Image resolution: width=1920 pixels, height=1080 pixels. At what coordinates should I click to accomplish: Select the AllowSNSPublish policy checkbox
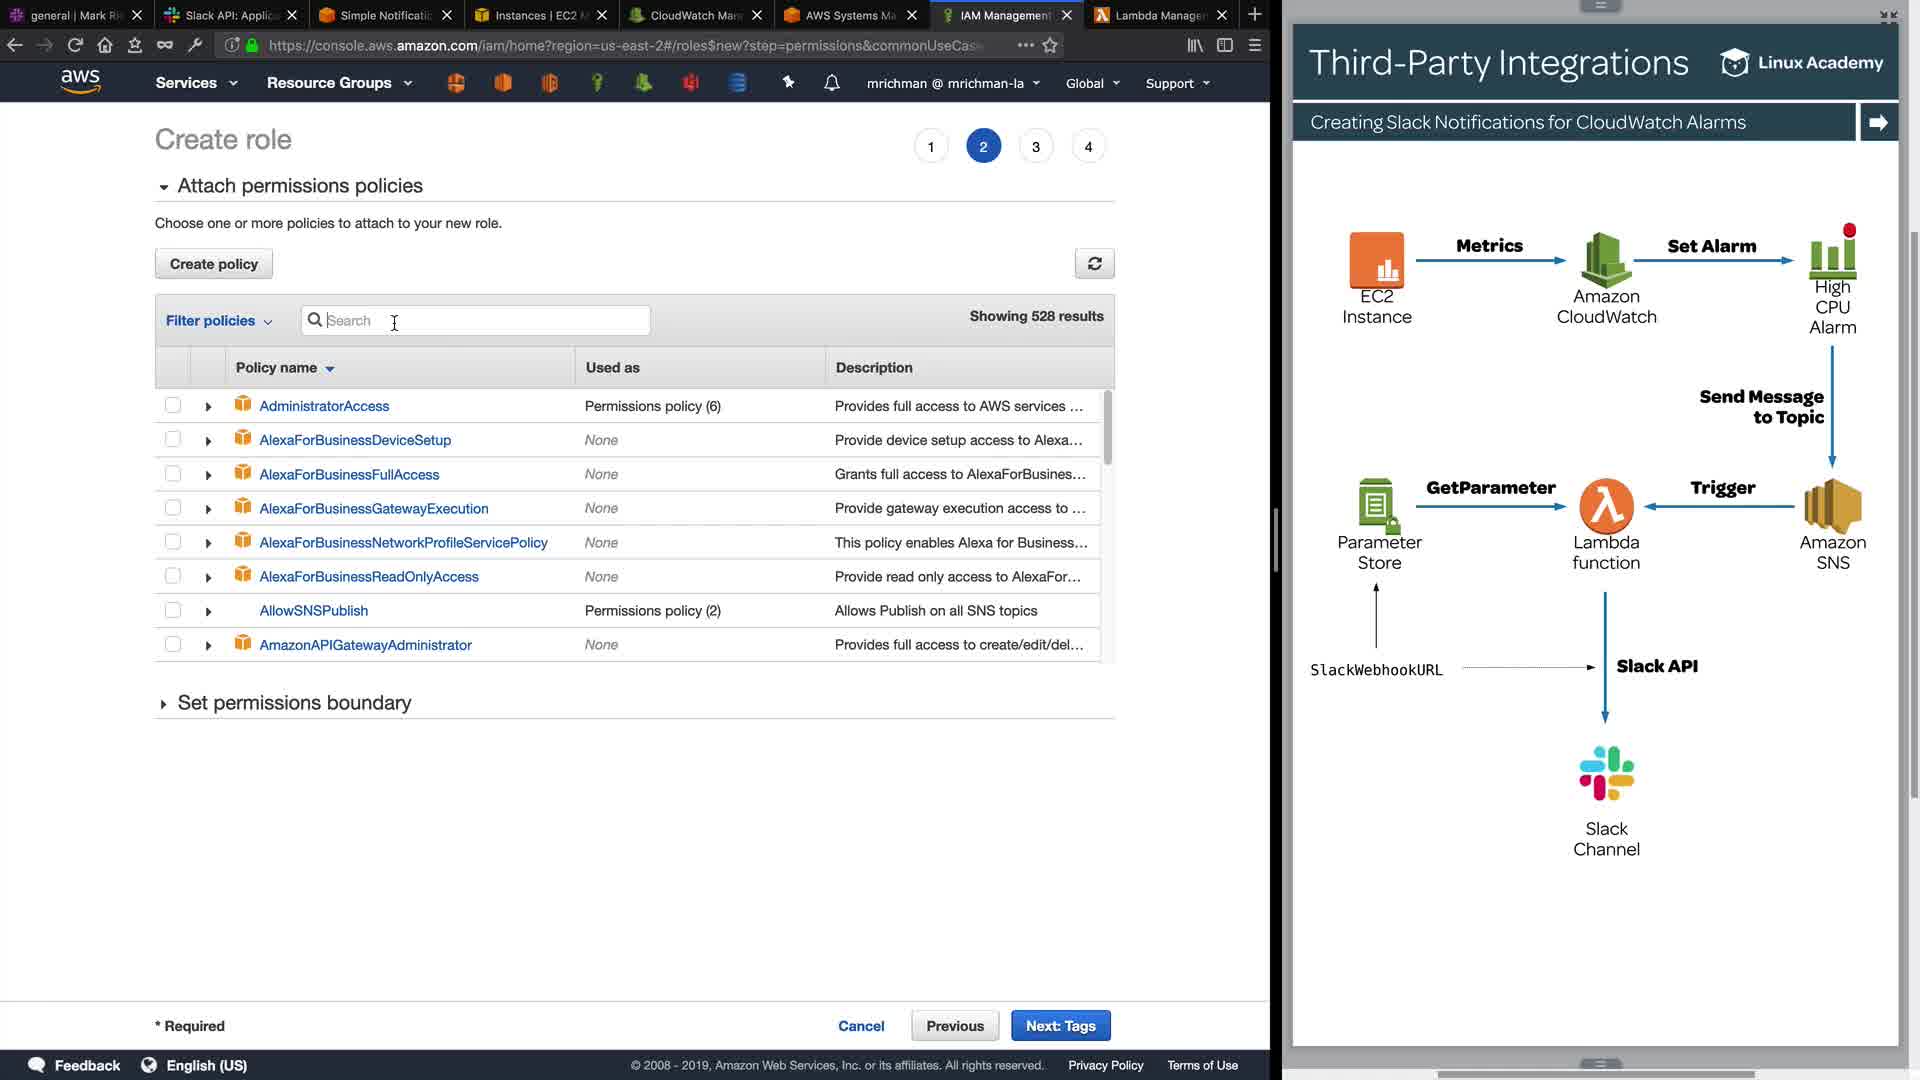click(173, 610)
